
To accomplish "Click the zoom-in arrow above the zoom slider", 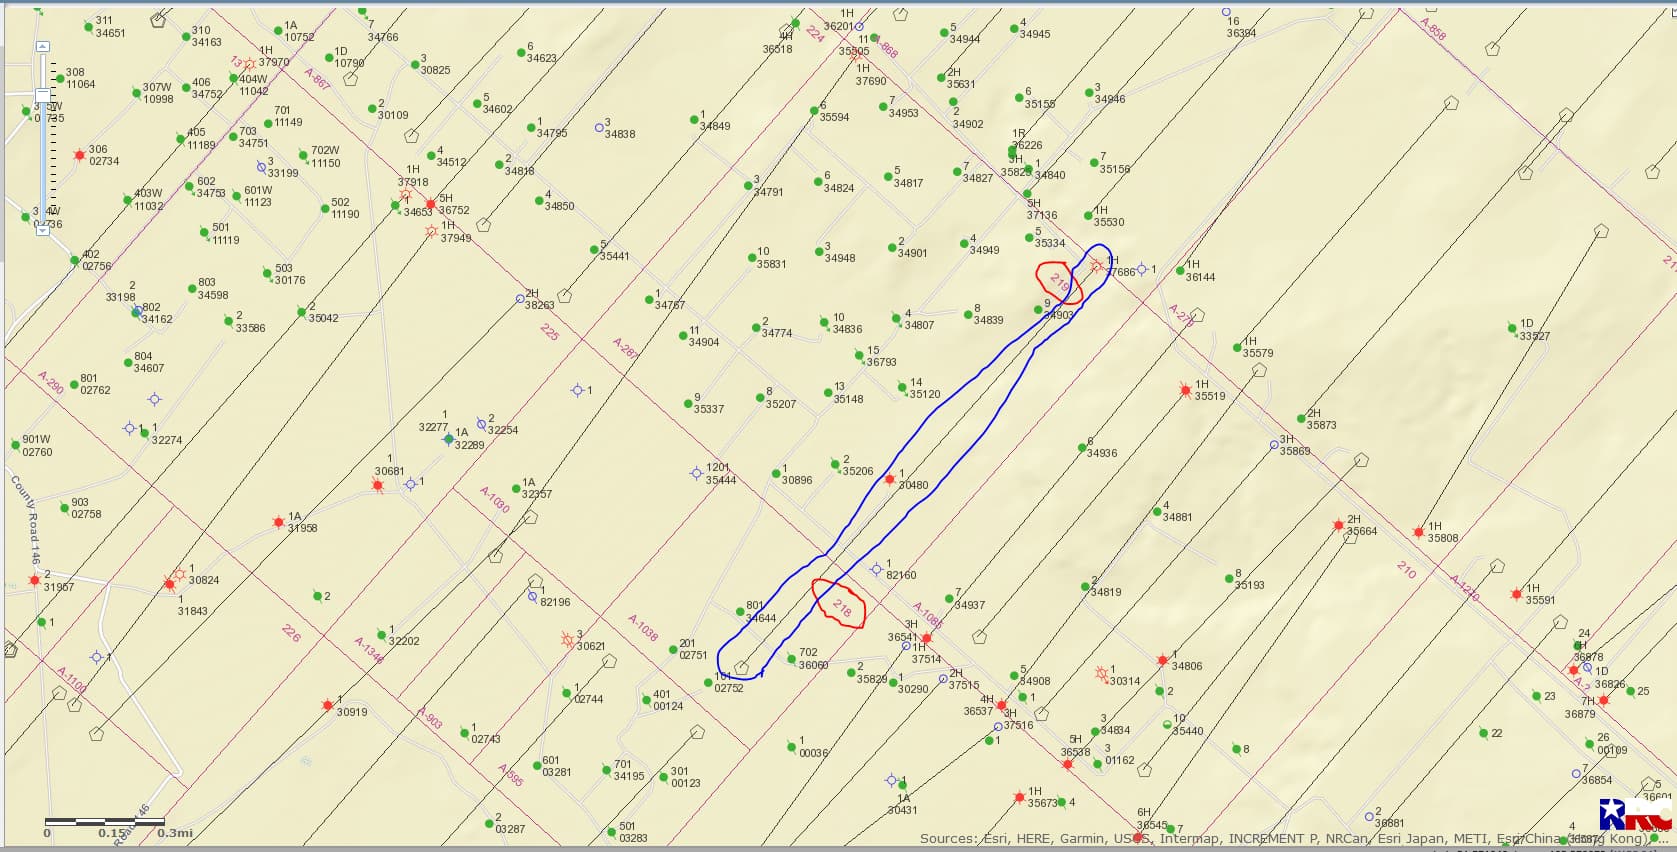I will (x=42, y=47).
